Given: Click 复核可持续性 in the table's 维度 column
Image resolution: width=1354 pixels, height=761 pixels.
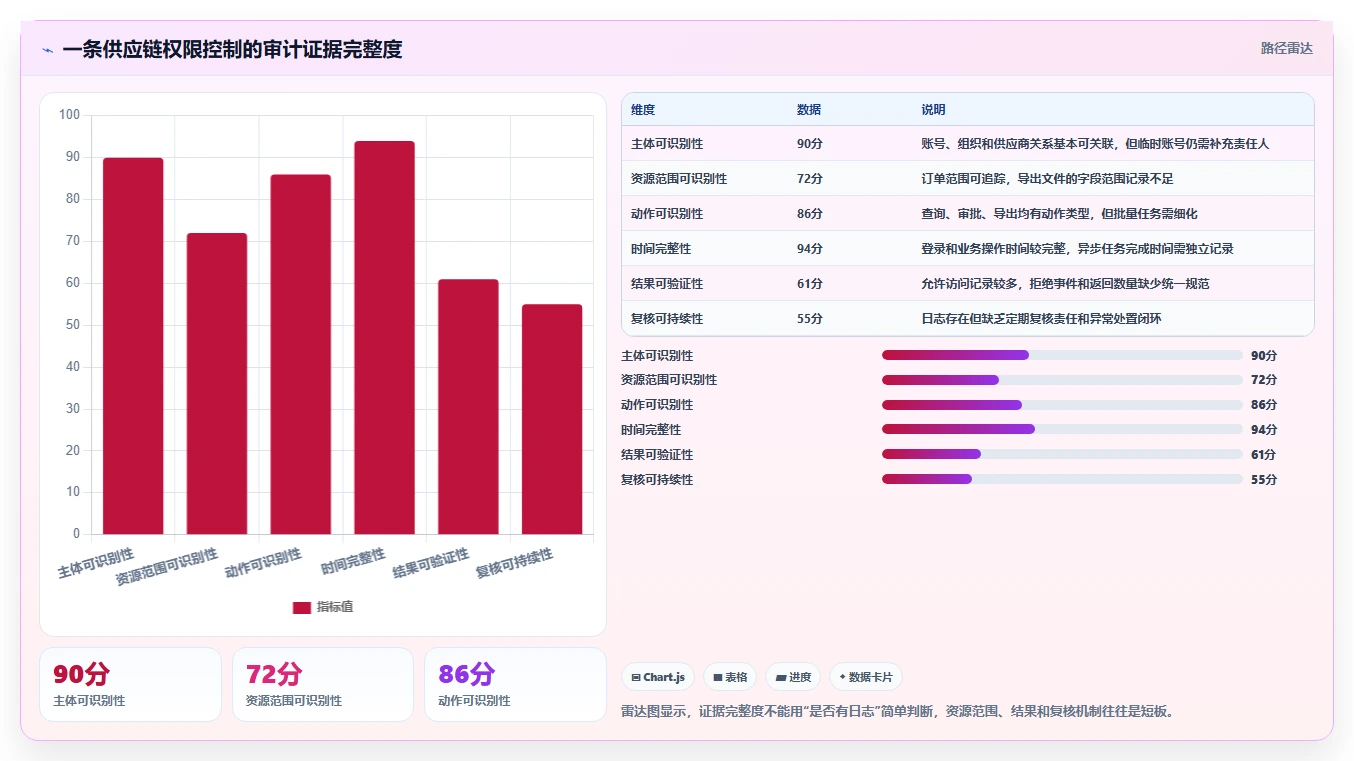Looking at the screenshot, I should [667, 319].
